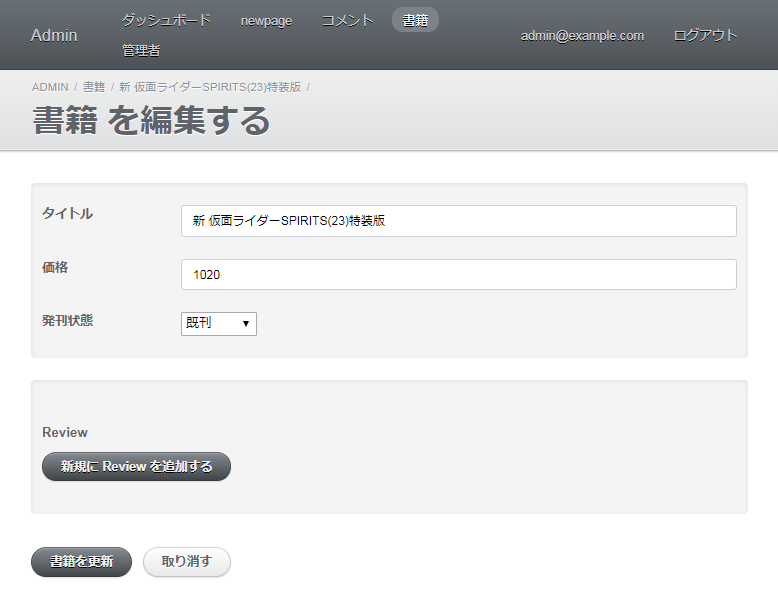
Task: Open the コメント menu item
Action: pyautogui.click(x=347, y=20)
